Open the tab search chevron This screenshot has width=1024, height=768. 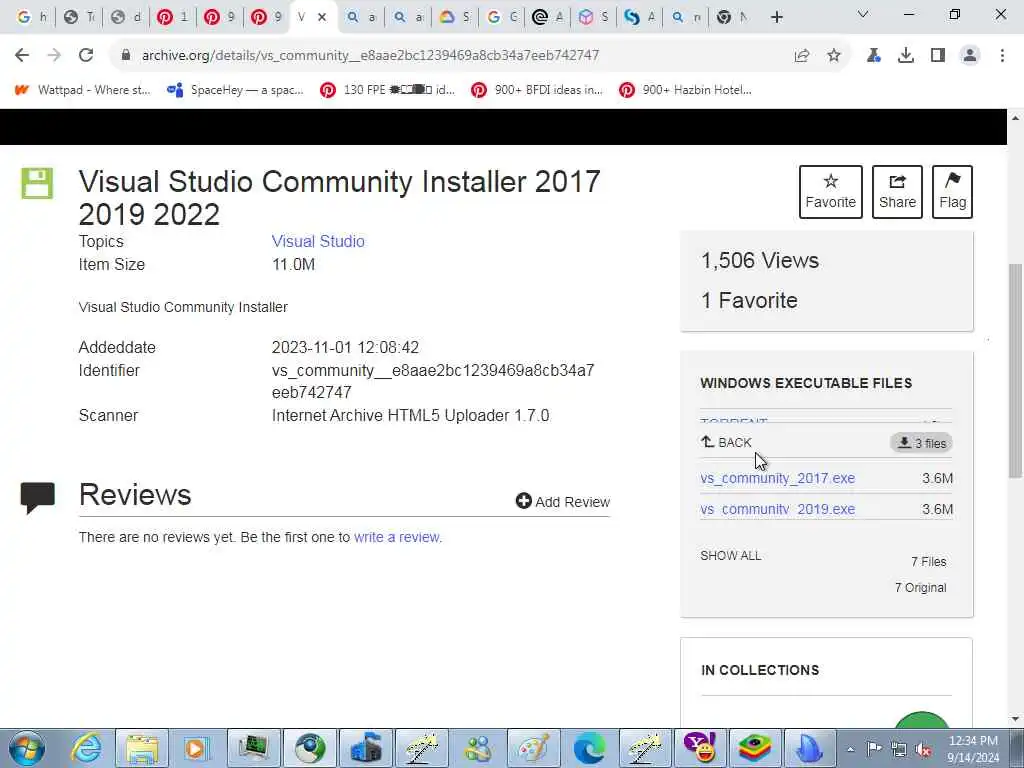point(863,14)
